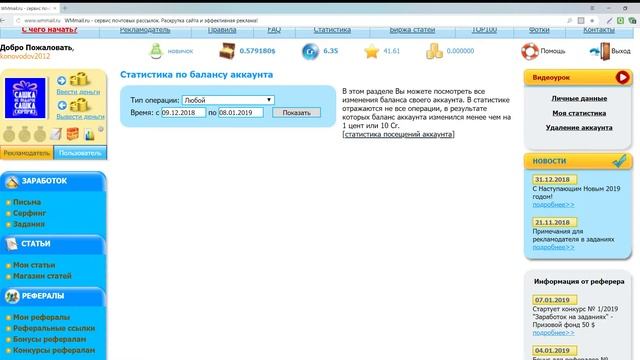Open Help via the lifebuoy icon
640x360 pixels.
pos(530,51)
